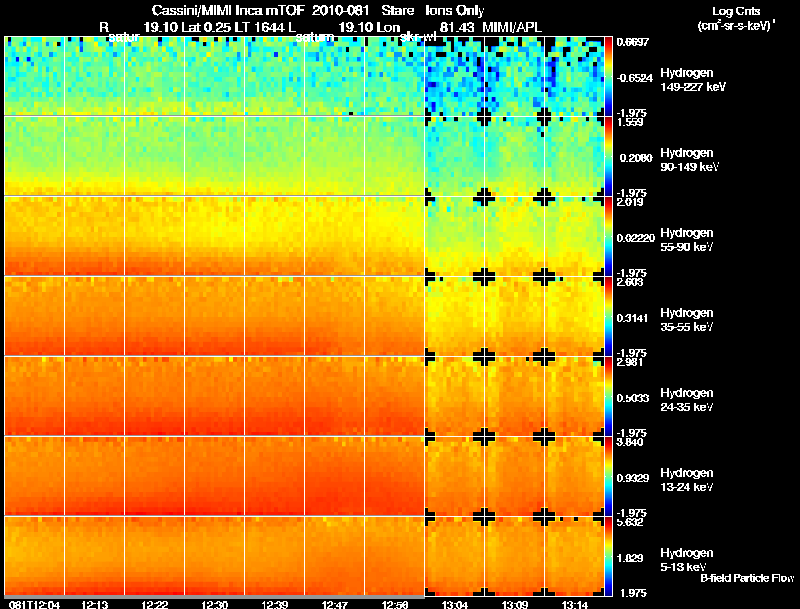Click the 'skr-wl' label above the plot
Screen dimensions: 800x609
click(x=418, y=37)
